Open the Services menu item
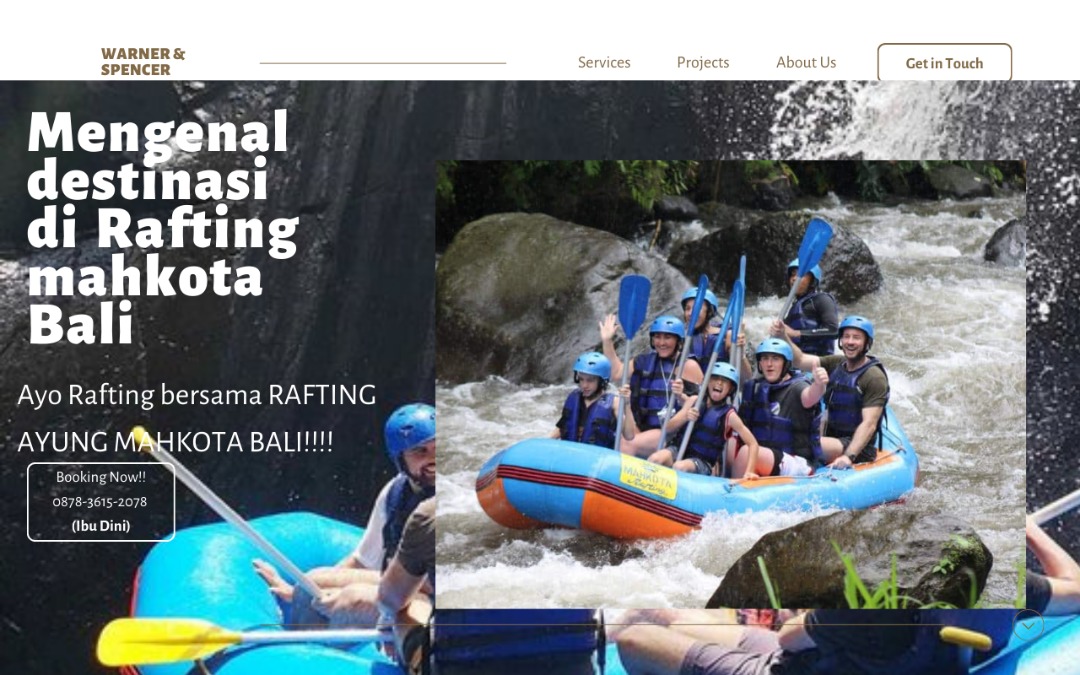Viewport: 1080px width, 675px height. click(x=604, y=63)
